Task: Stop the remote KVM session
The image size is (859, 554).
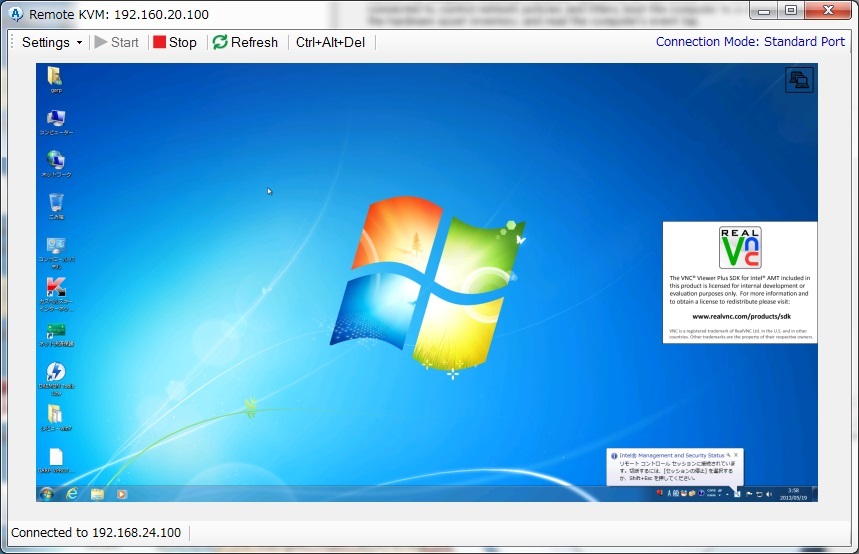Action: point(175,42)
